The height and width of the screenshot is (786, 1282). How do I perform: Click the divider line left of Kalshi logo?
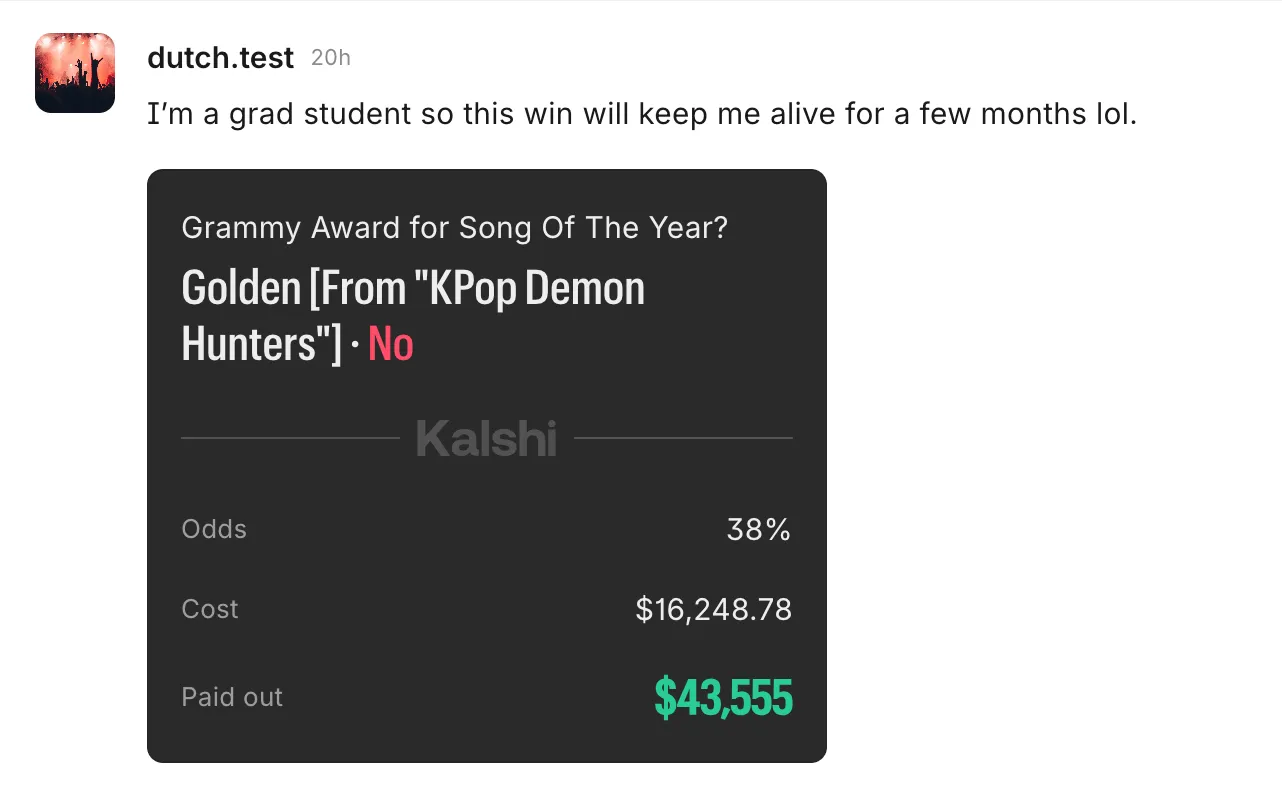290,438
